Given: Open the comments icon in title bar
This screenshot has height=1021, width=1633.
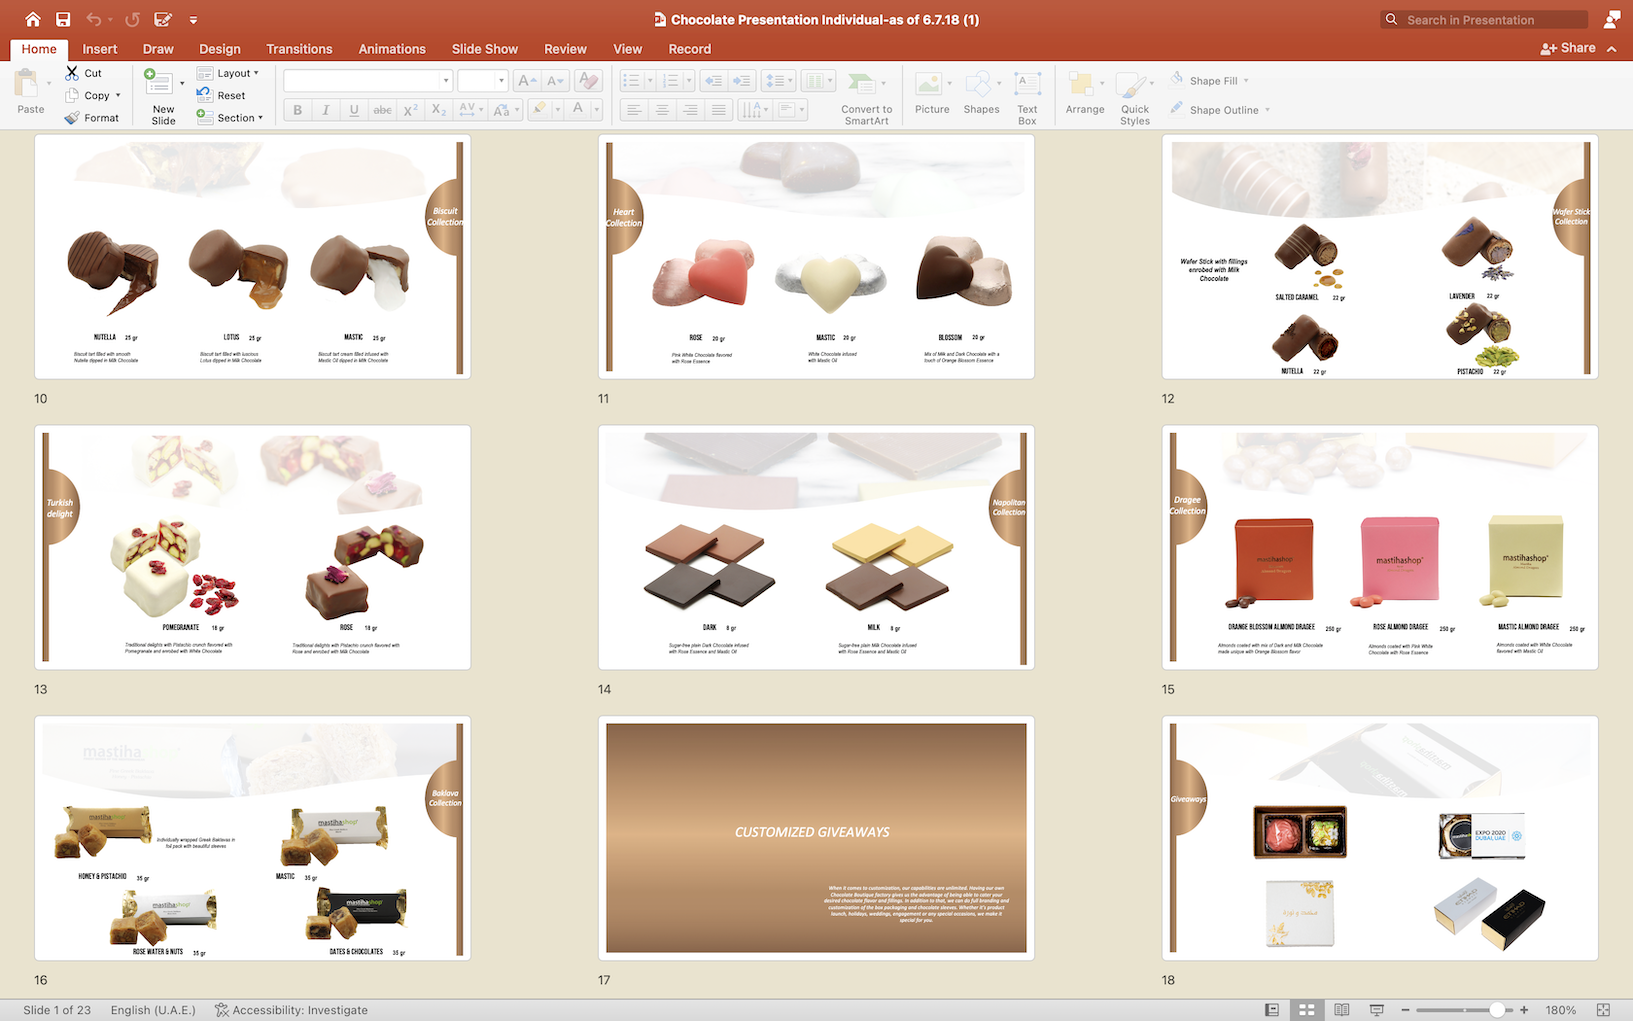Looking at the screenshot, I should coord(1611,19).
